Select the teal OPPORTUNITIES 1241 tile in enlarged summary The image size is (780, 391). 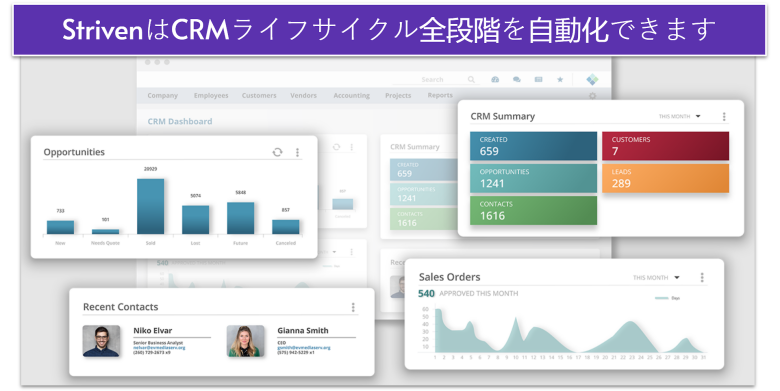coord(533,178)
